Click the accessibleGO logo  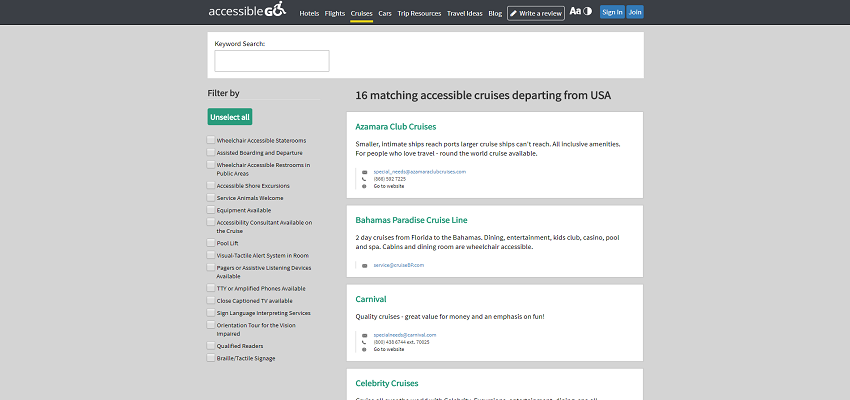tap(247, 10)
